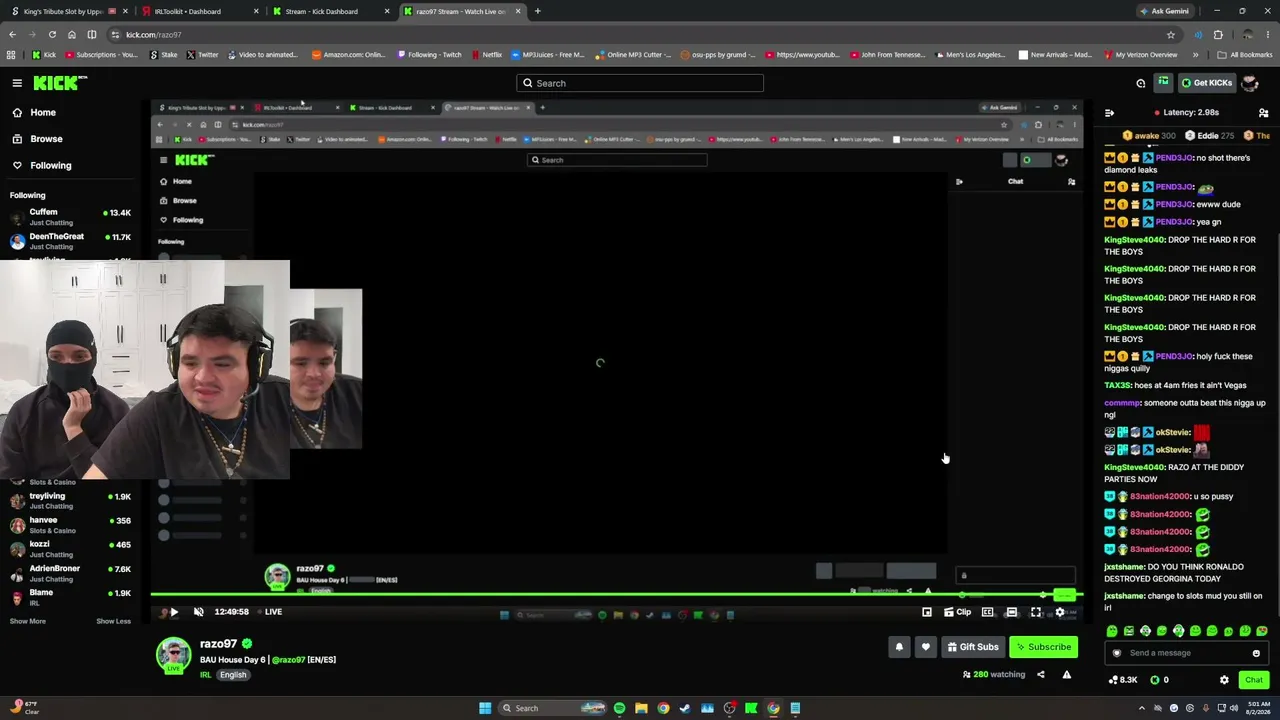Image resolution: width=1280 pixels, height=720 pixels.
Task: Open the Kick sidebar hamburger menu
Action: (17, 83)
